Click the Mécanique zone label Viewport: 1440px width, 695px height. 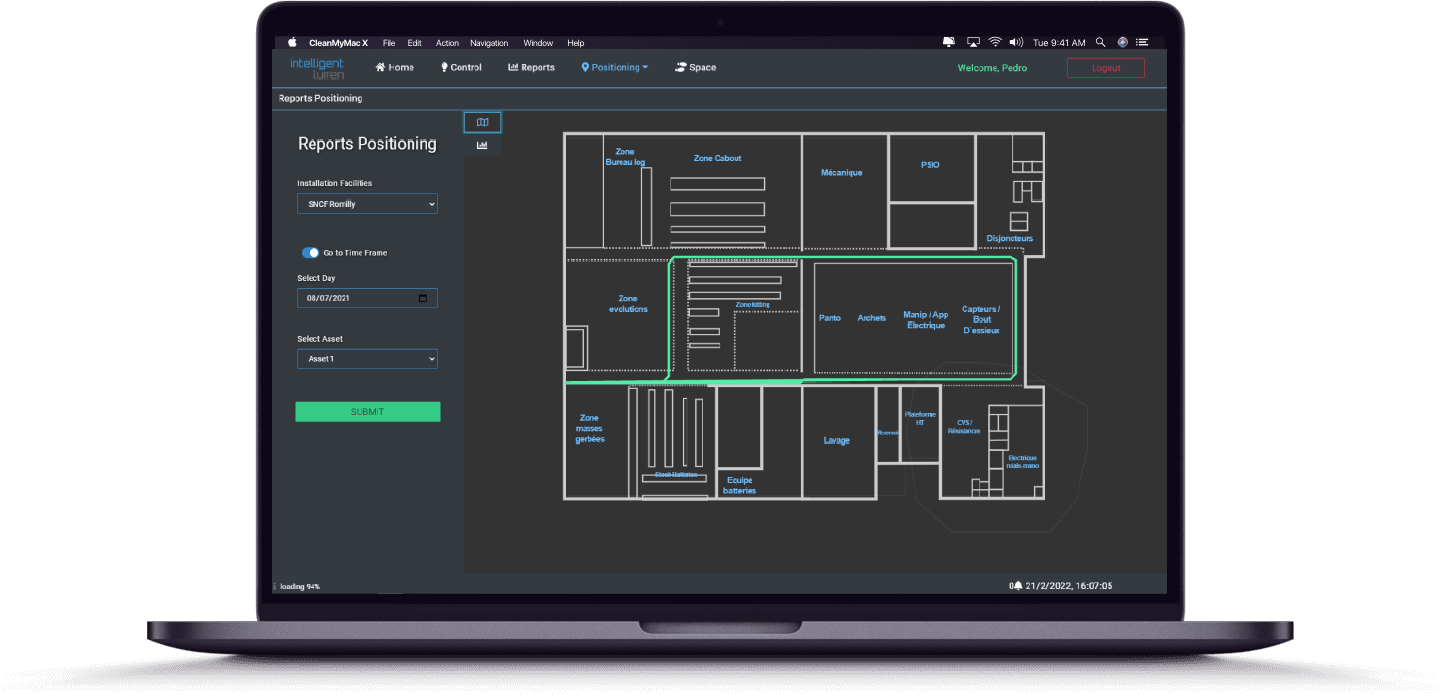(841, 173)
